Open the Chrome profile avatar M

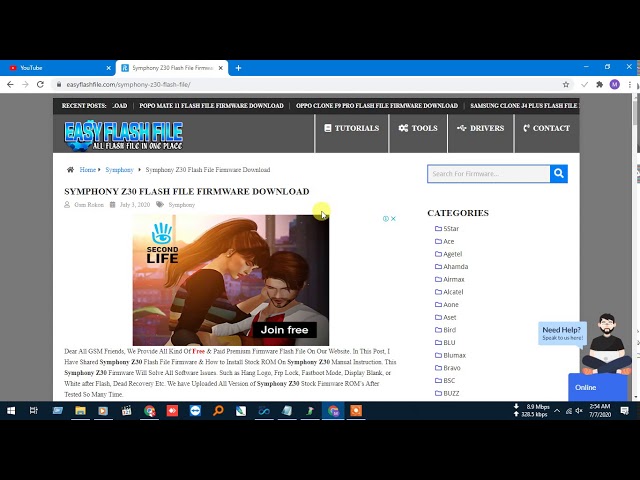(x=615, y=84)
